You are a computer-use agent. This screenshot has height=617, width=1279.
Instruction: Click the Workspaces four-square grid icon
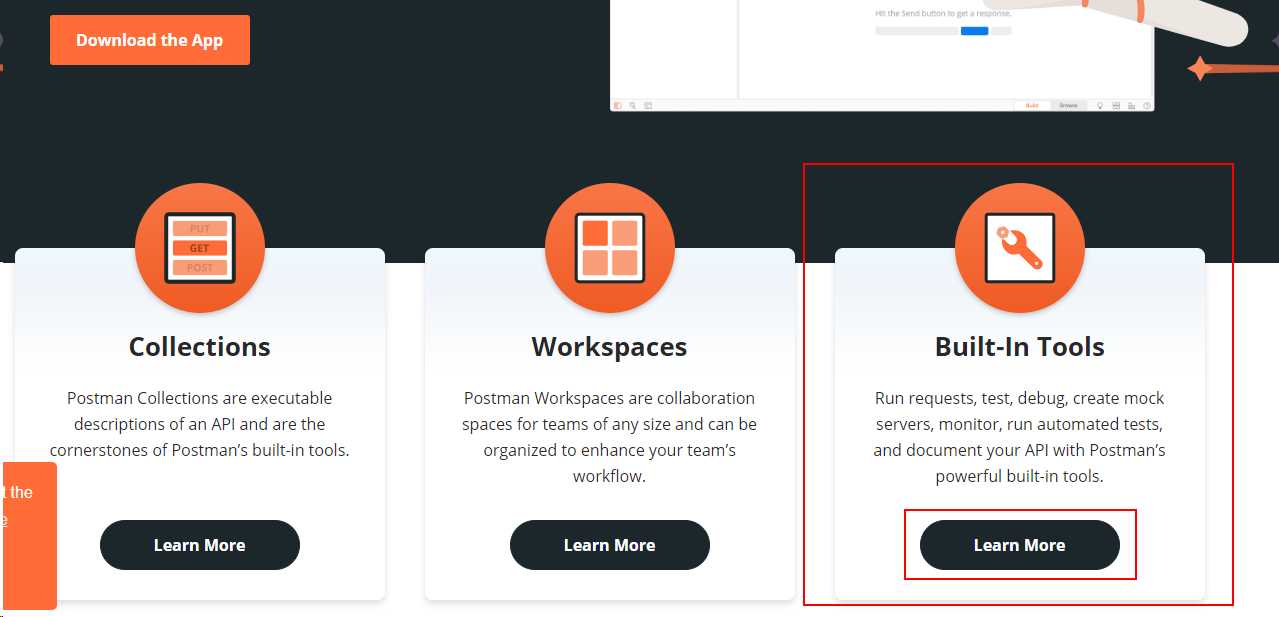click(610, 248)
